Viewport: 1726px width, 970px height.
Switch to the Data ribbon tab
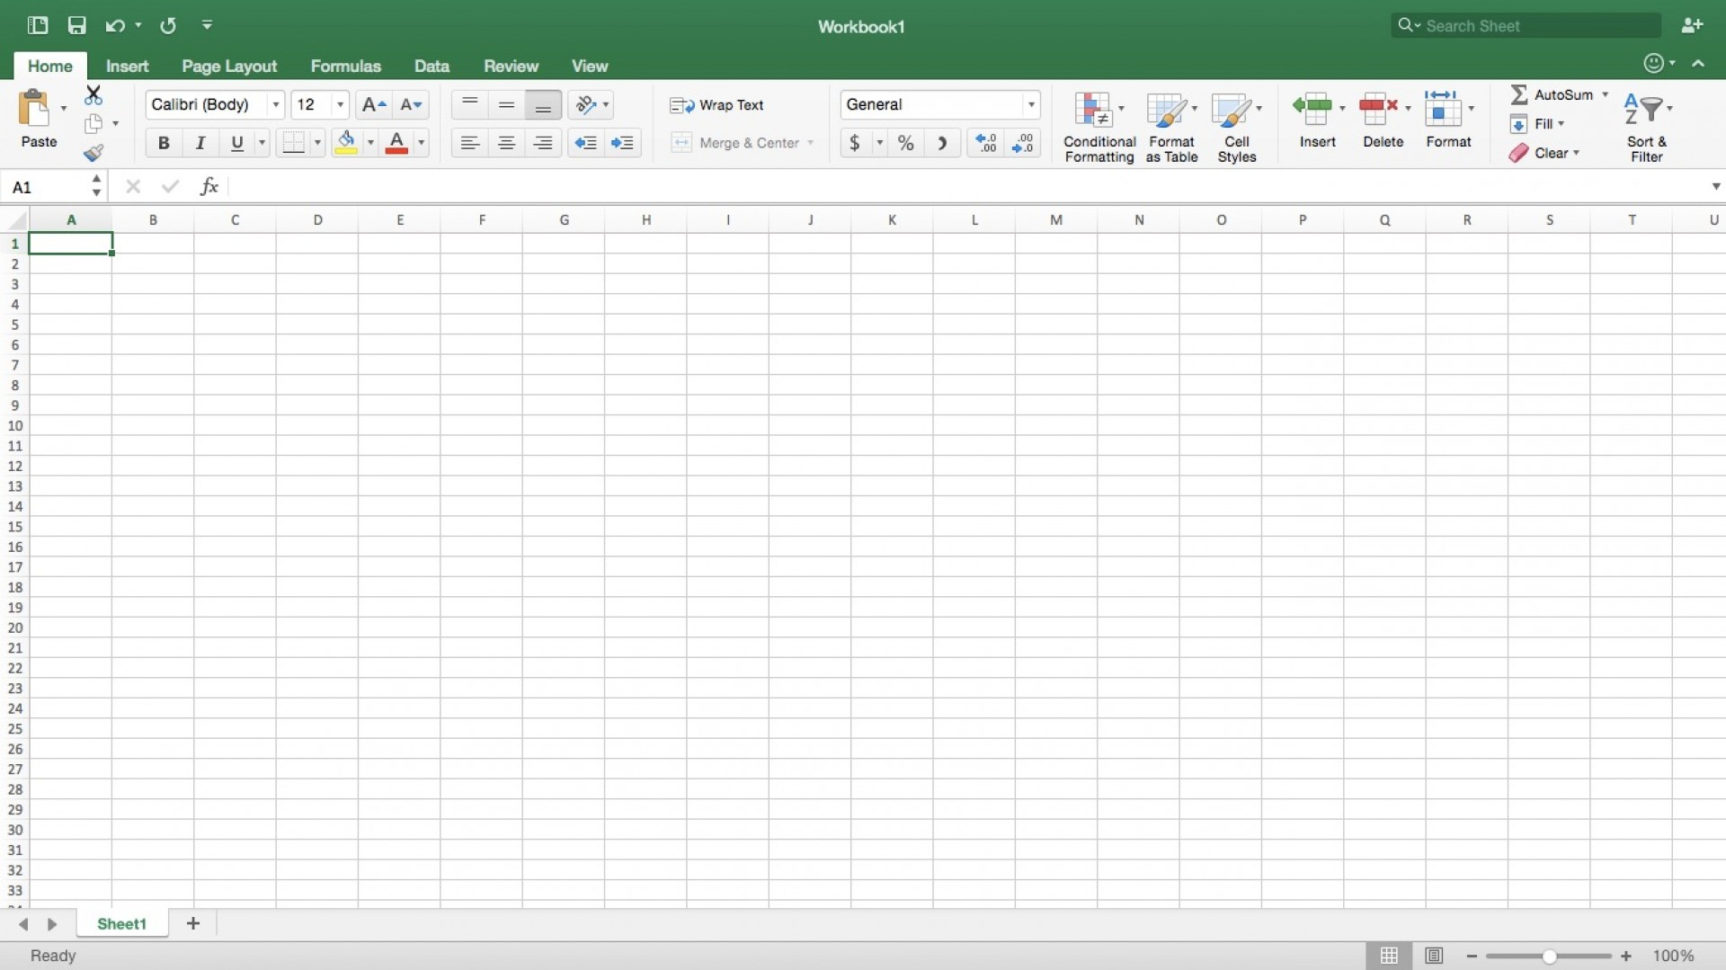[431, 65]
